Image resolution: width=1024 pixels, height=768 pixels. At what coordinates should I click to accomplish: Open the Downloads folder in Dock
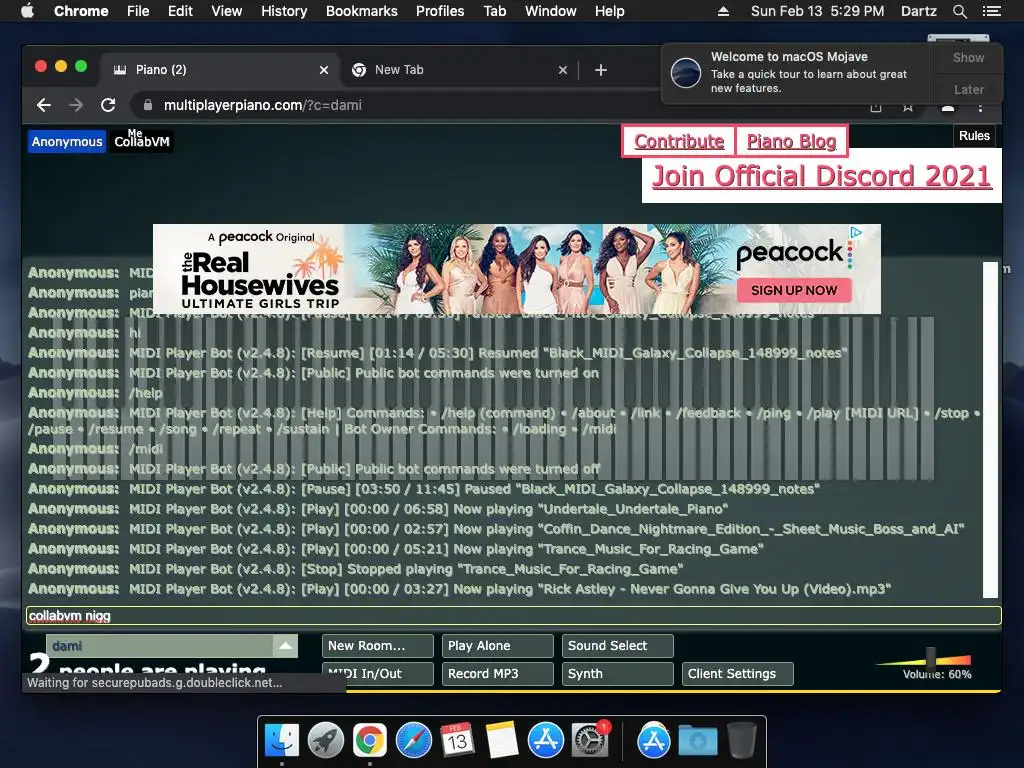click(x=697, y=741)
